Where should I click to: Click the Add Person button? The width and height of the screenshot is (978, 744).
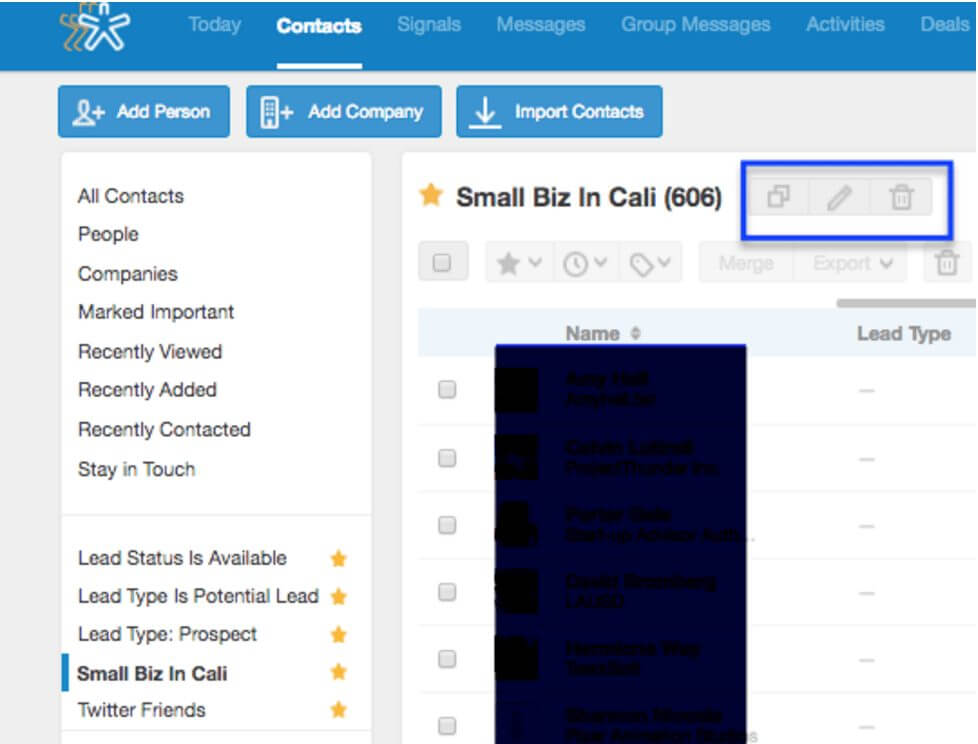[x=144, y=112]
